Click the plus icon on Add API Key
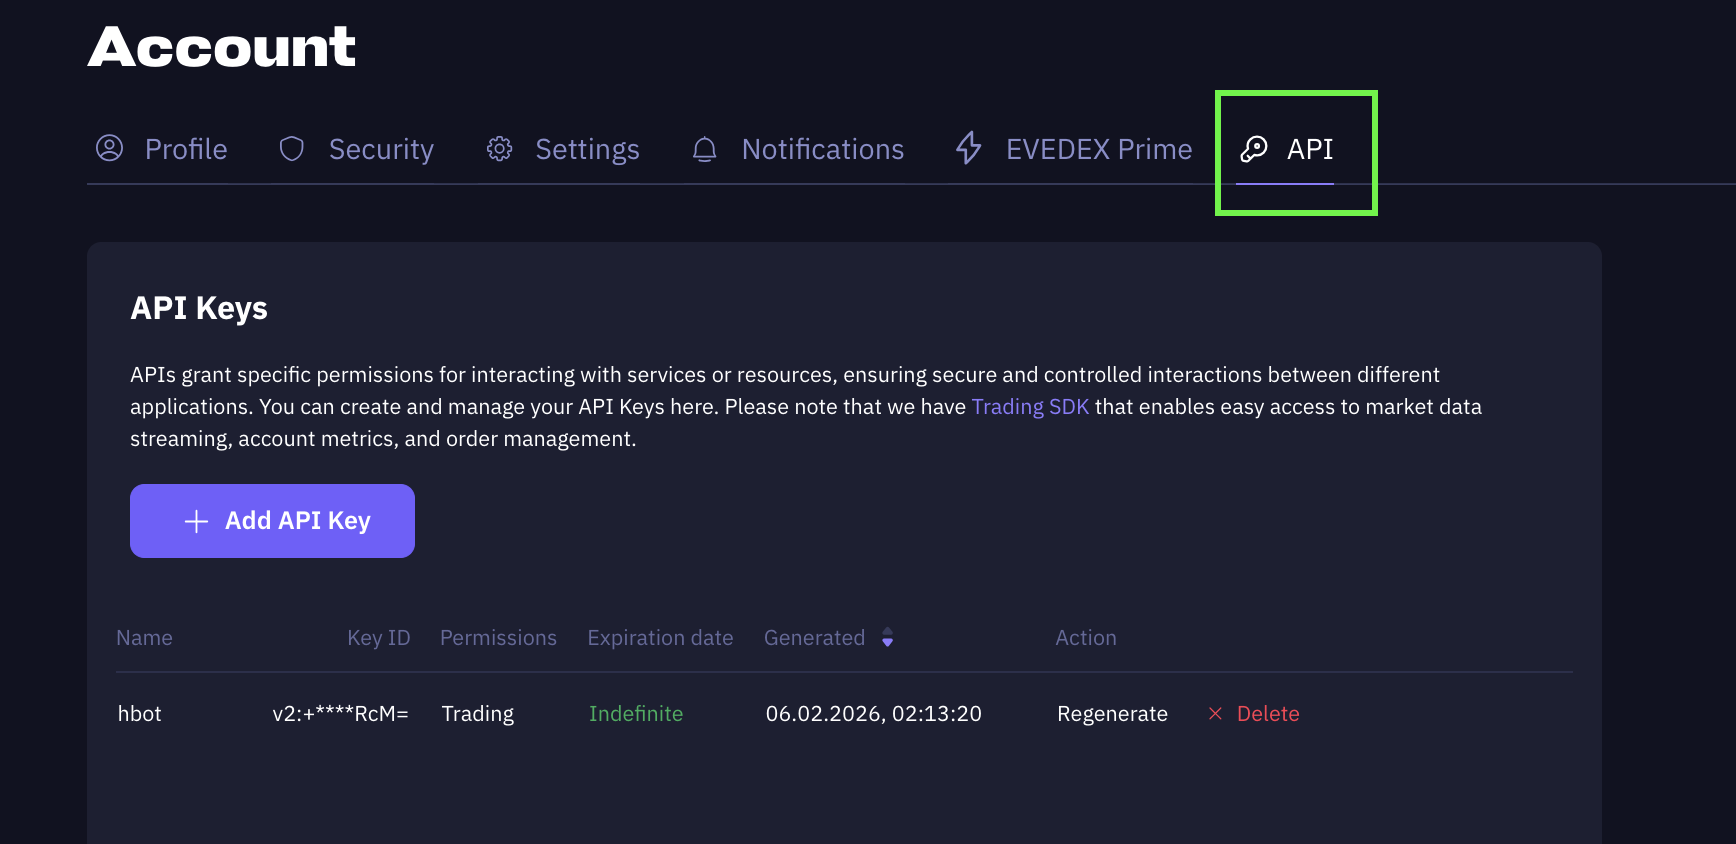This screenshot has height=844, width=1736. [197, 521]
